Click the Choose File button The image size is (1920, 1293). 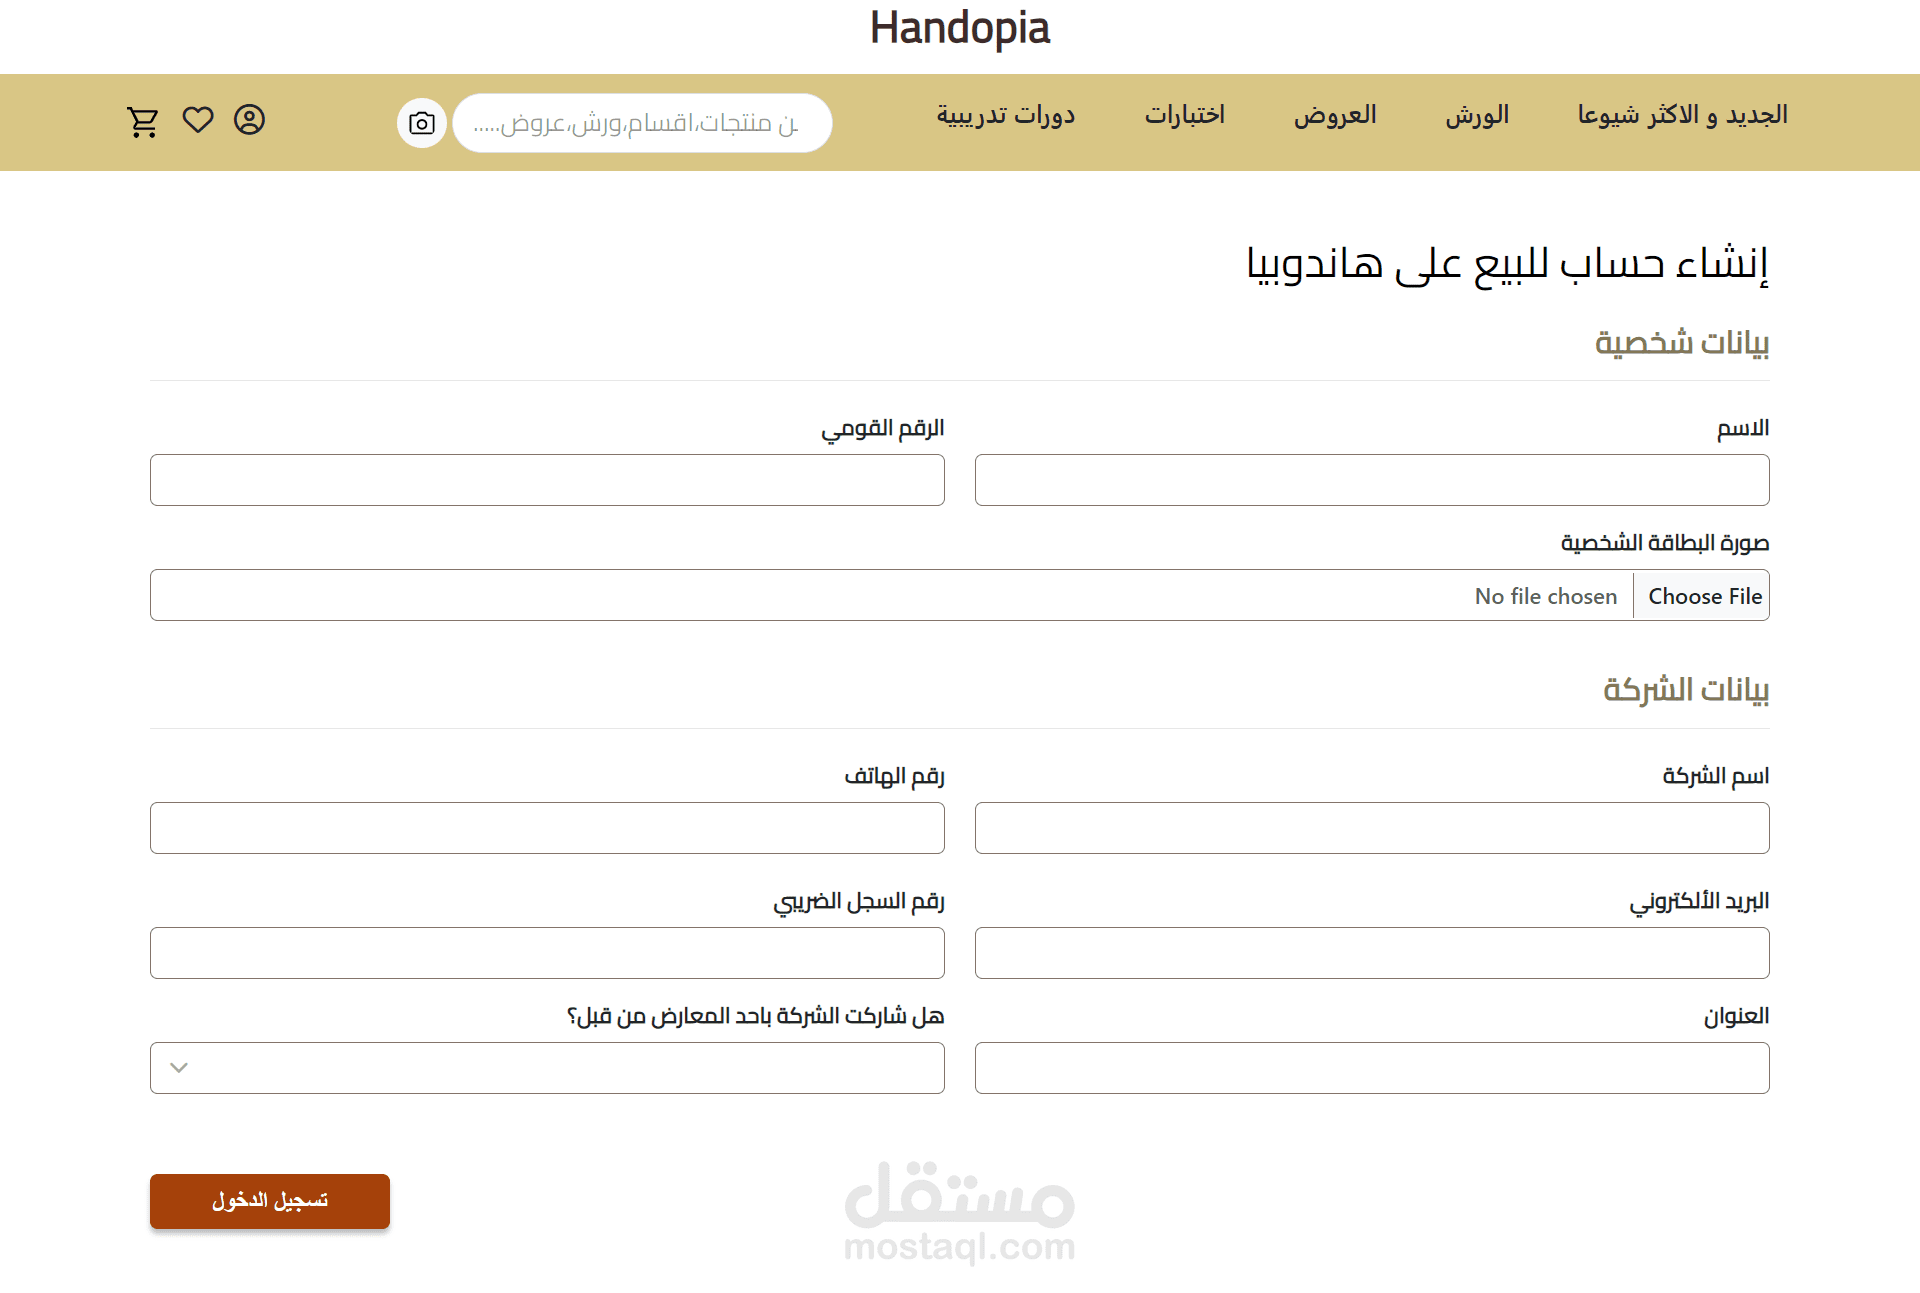pos(1704,596)
